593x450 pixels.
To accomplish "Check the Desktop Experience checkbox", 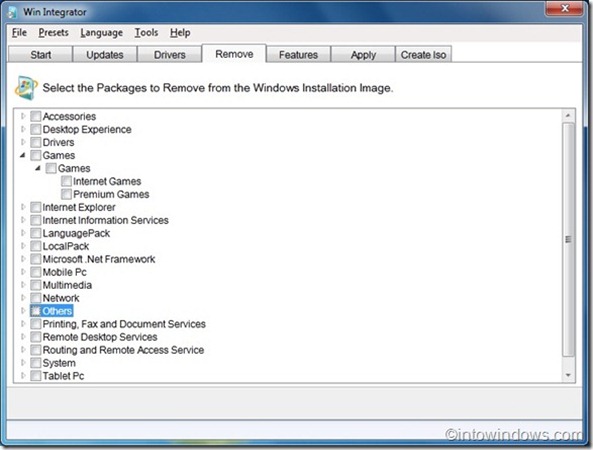I will 36,129.
